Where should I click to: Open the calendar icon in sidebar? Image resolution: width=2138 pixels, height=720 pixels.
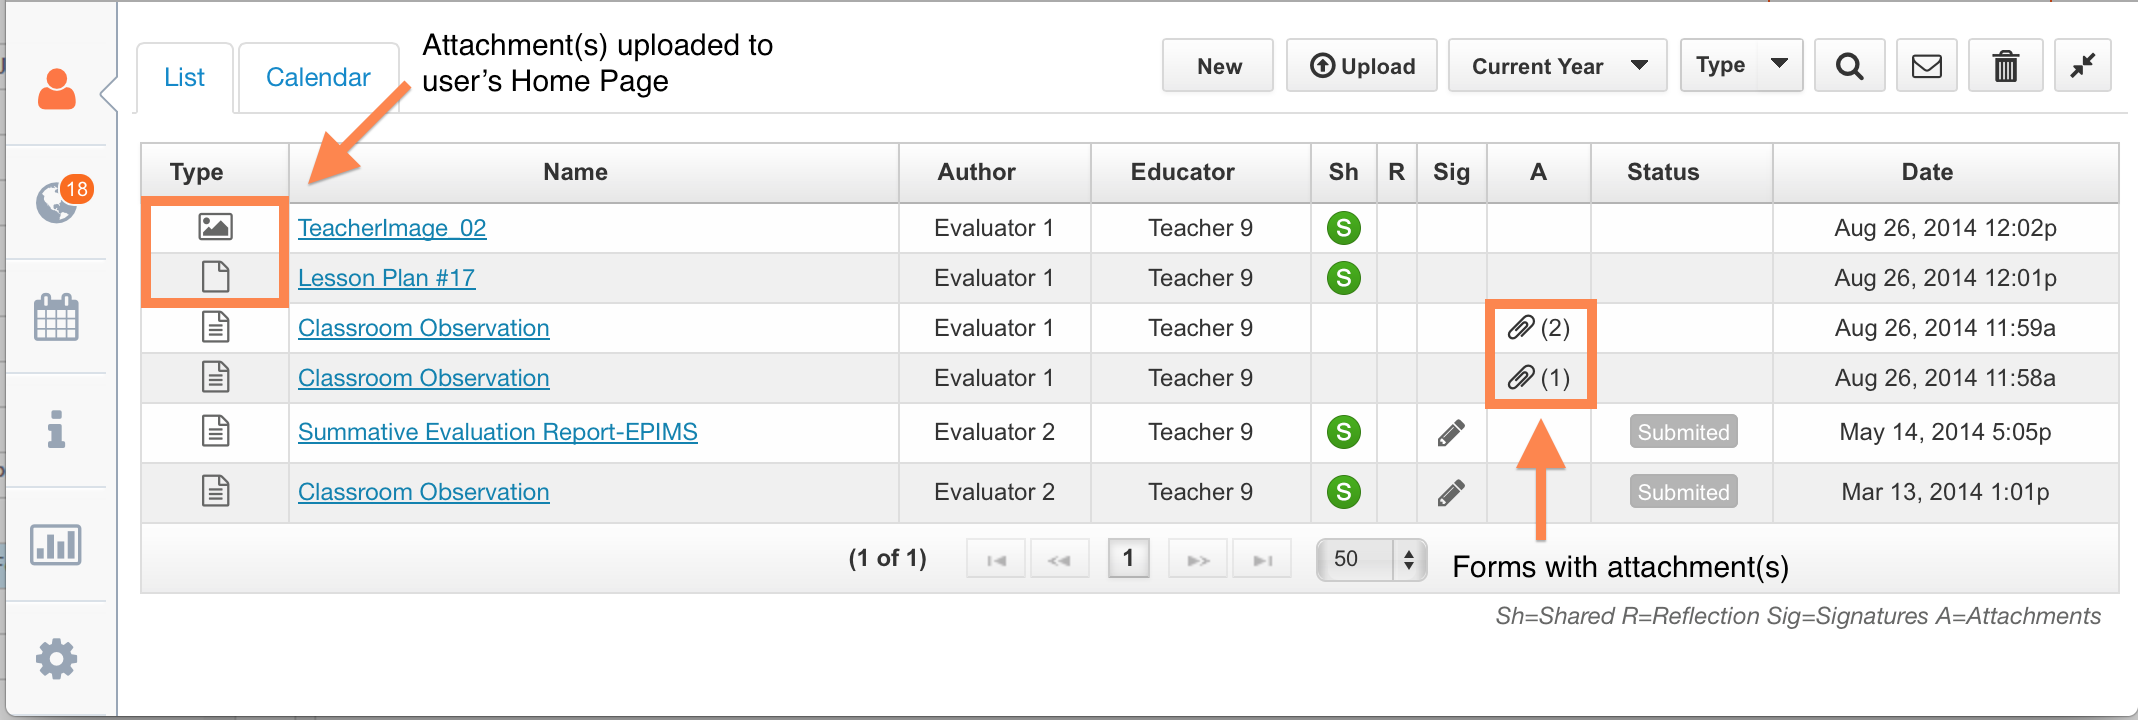(56, 318)
